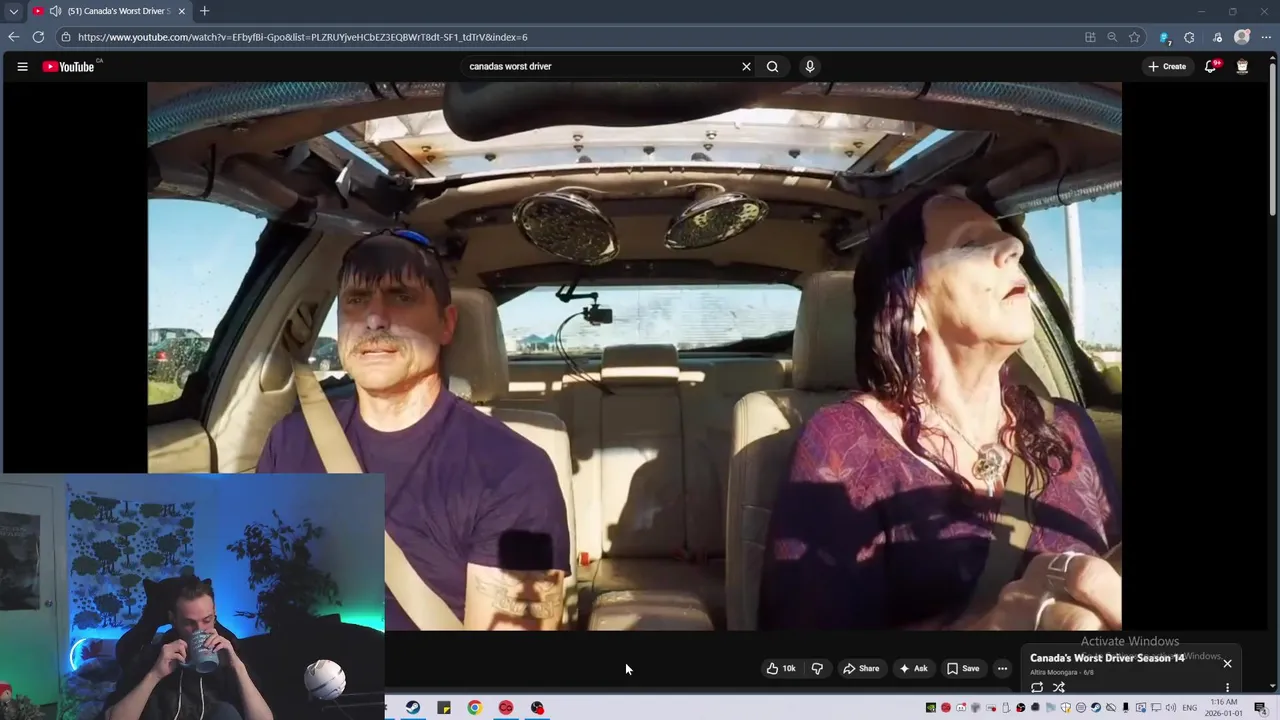The image size is (1280, 720).
Task: Select the Canada's Worst Driver browser tab
Action: (x=110, y=11)
